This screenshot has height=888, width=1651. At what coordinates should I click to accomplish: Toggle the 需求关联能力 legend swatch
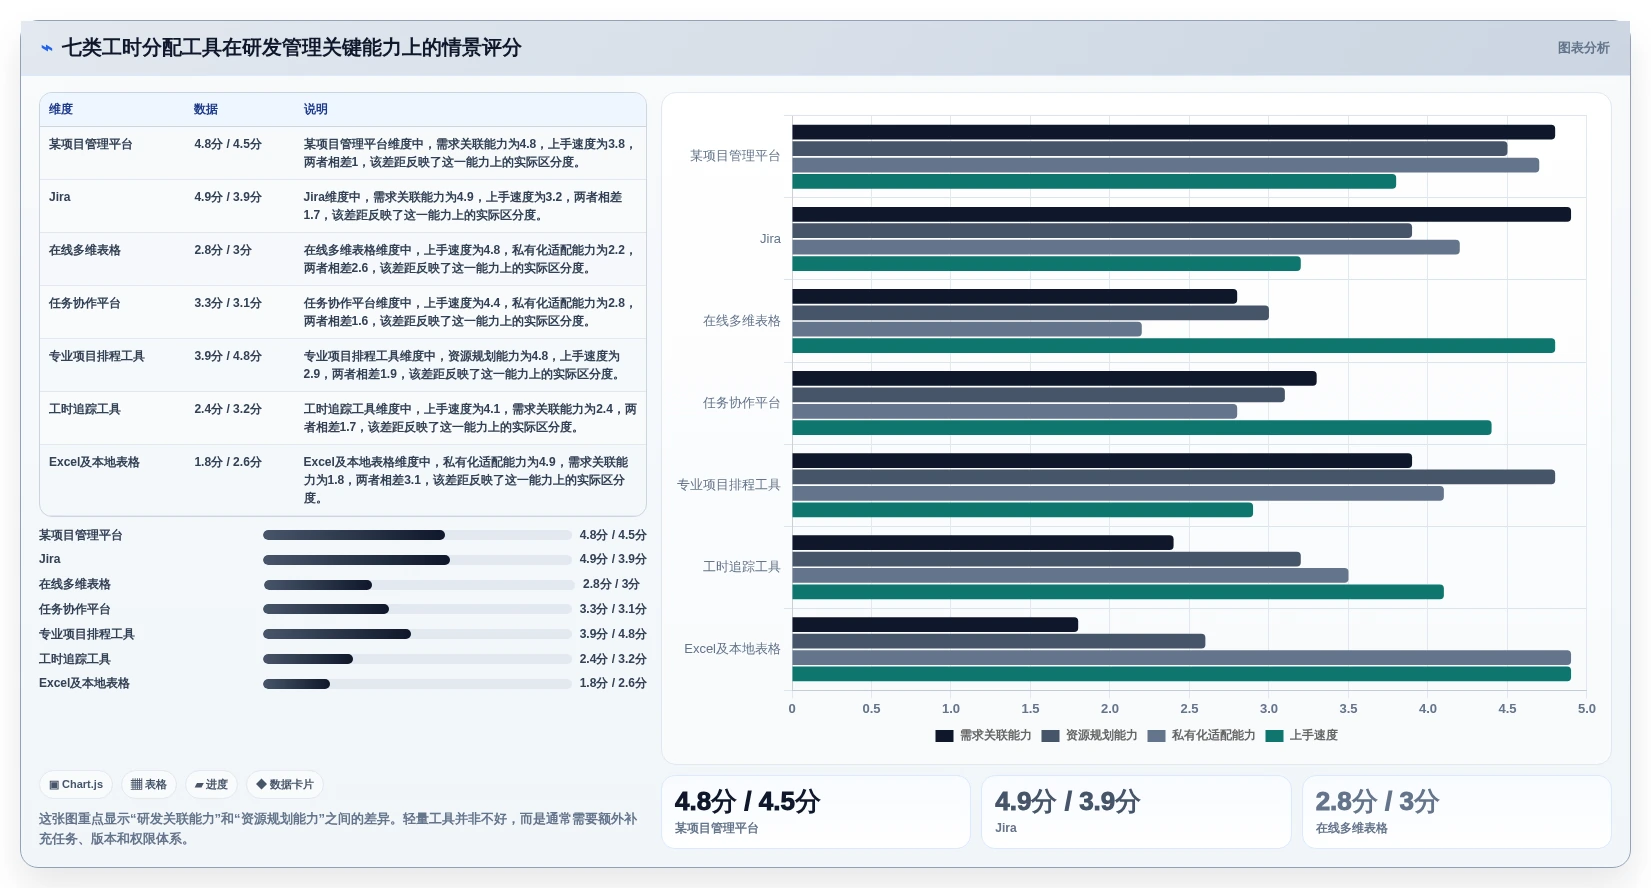pyautogui.click(x=944, y=736)
